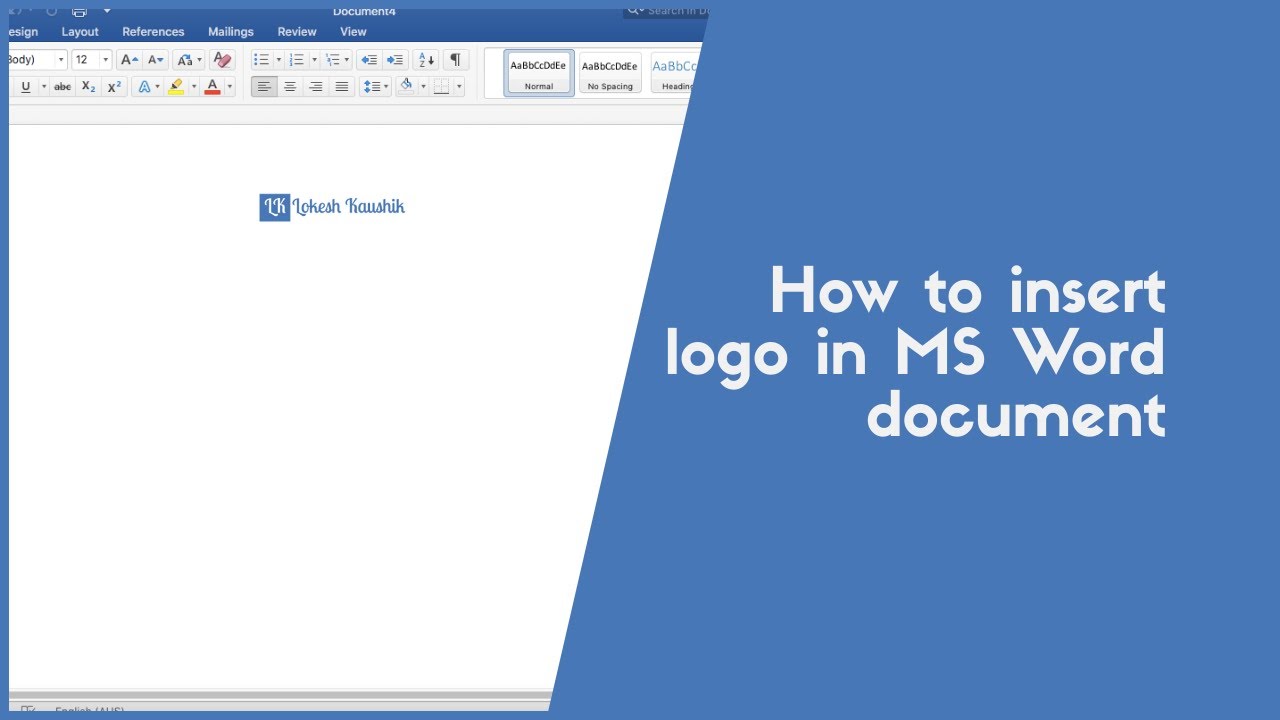
Task: Open underline style dropdown arrow
Action: pos(43,87)
